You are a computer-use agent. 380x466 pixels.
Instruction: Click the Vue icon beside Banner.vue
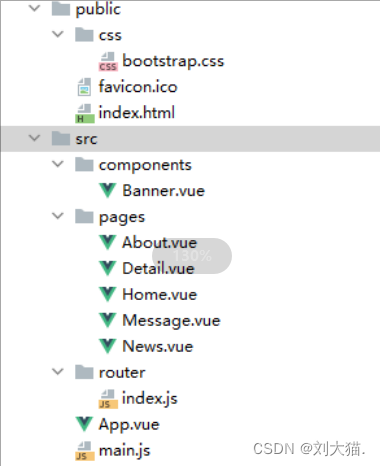(x=108, y=190)
